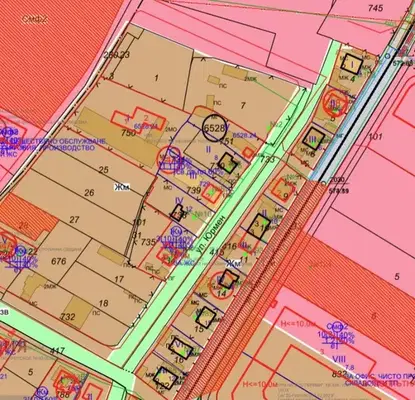This screenshot has width=415, height=400.
Task: Click the ул. Юрмен street label
Action: tap(211, 234)
